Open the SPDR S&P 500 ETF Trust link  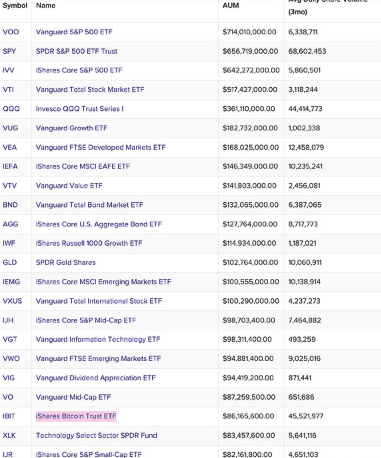coord(77,51)
